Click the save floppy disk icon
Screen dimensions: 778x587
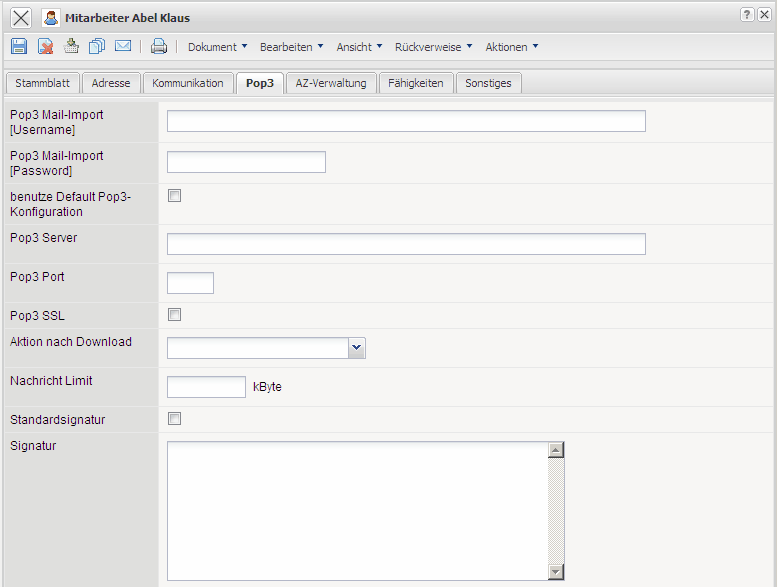pos(19,46)
